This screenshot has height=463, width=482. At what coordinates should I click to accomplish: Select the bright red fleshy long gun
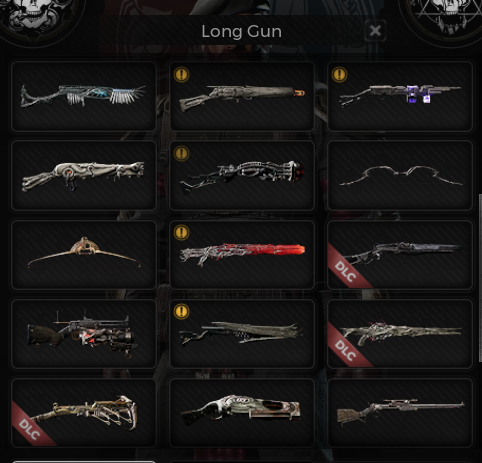[242, 255]
